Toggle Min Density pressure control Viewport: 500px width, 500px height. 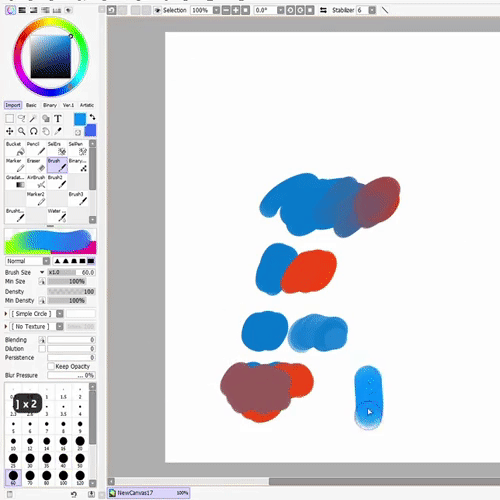[x=42, y=301]
